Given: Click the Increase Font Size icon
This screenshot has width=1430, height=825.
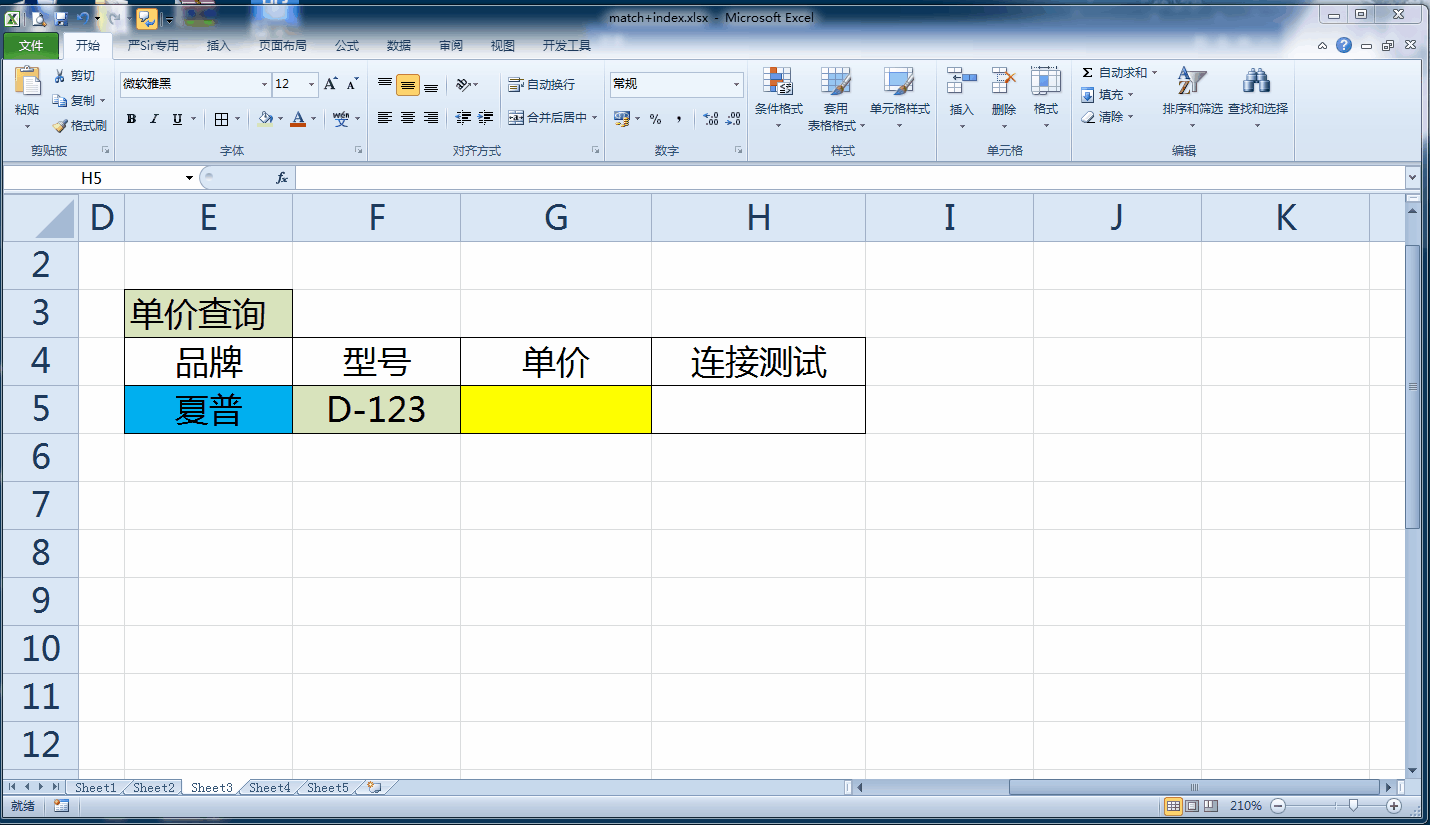Looking at the screenshot, I should click(x=330, y=84).
